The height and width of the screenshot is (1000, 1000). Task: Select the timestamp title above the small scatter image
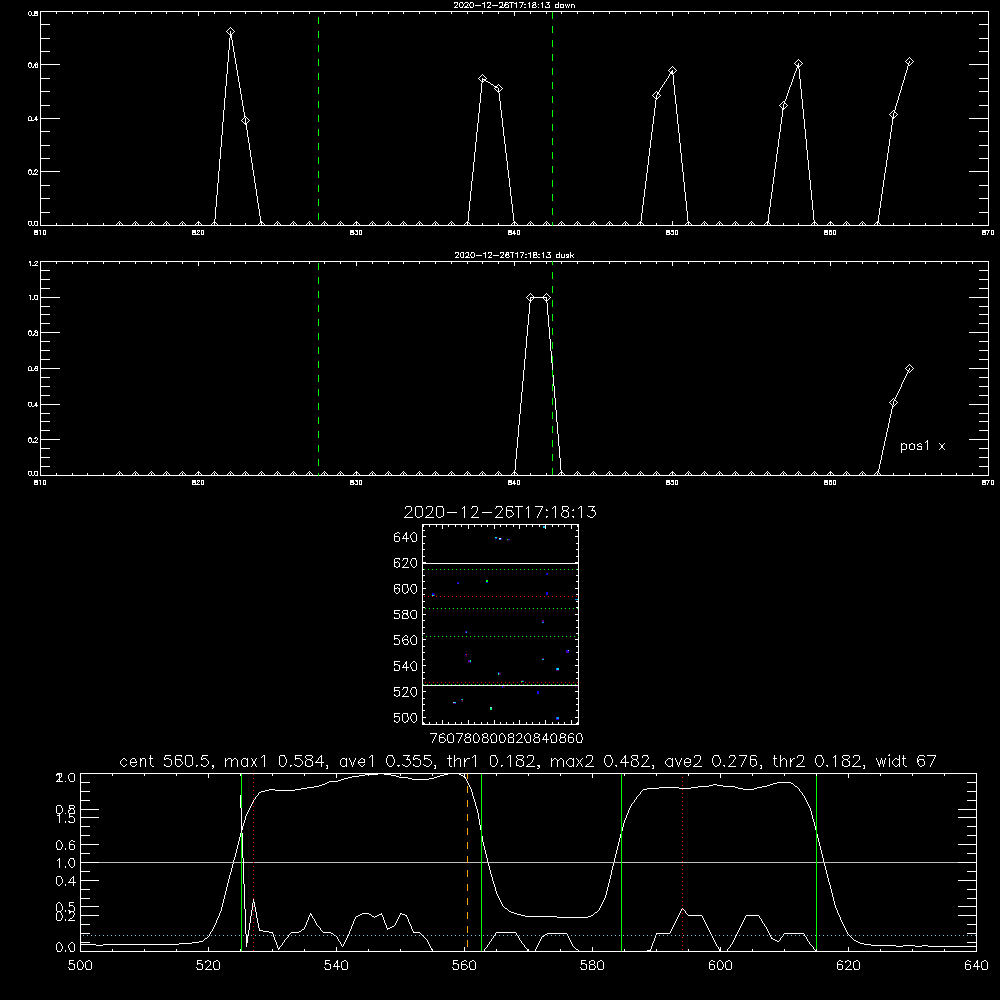(x=500, y=512)
